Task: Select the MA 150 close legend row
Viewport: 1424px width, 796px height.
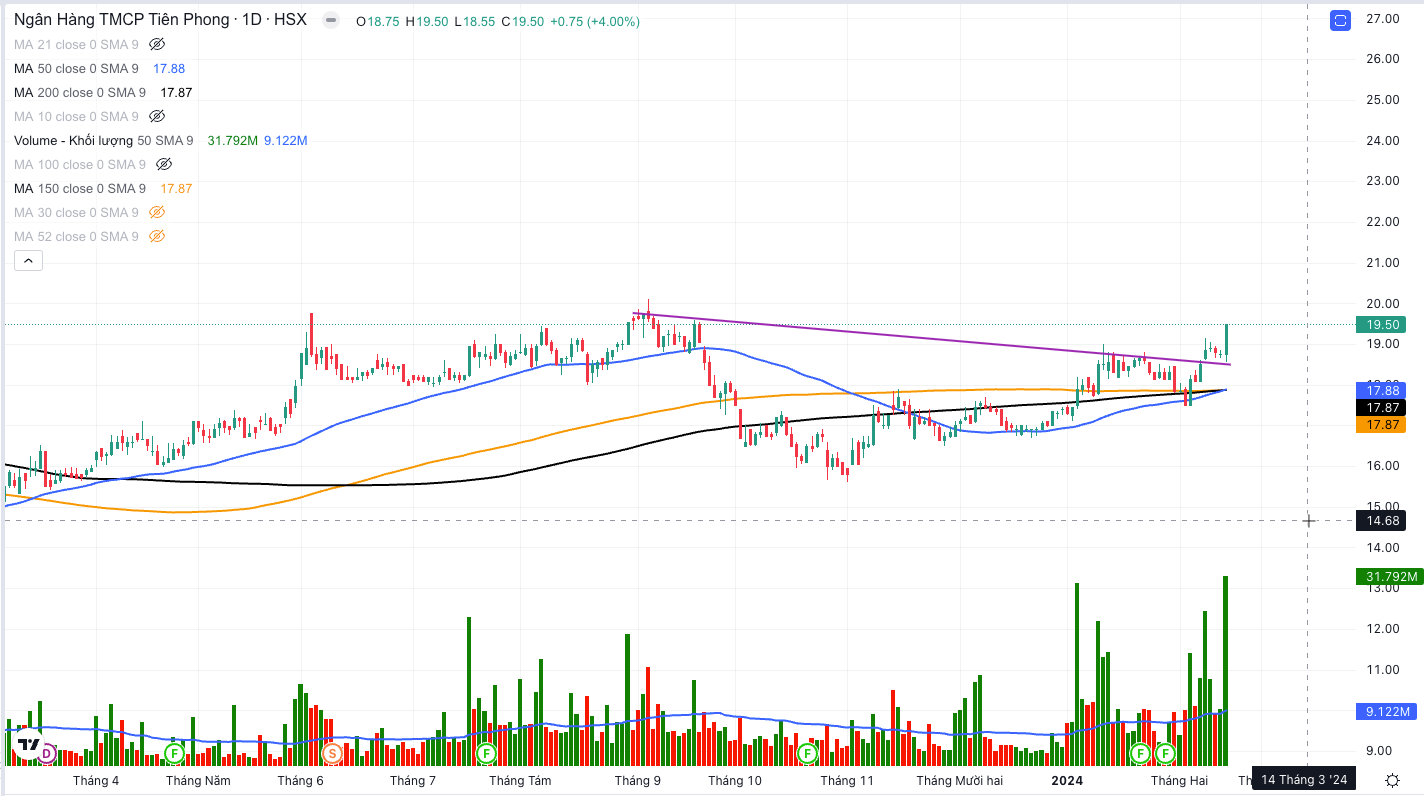Action: 103,188
